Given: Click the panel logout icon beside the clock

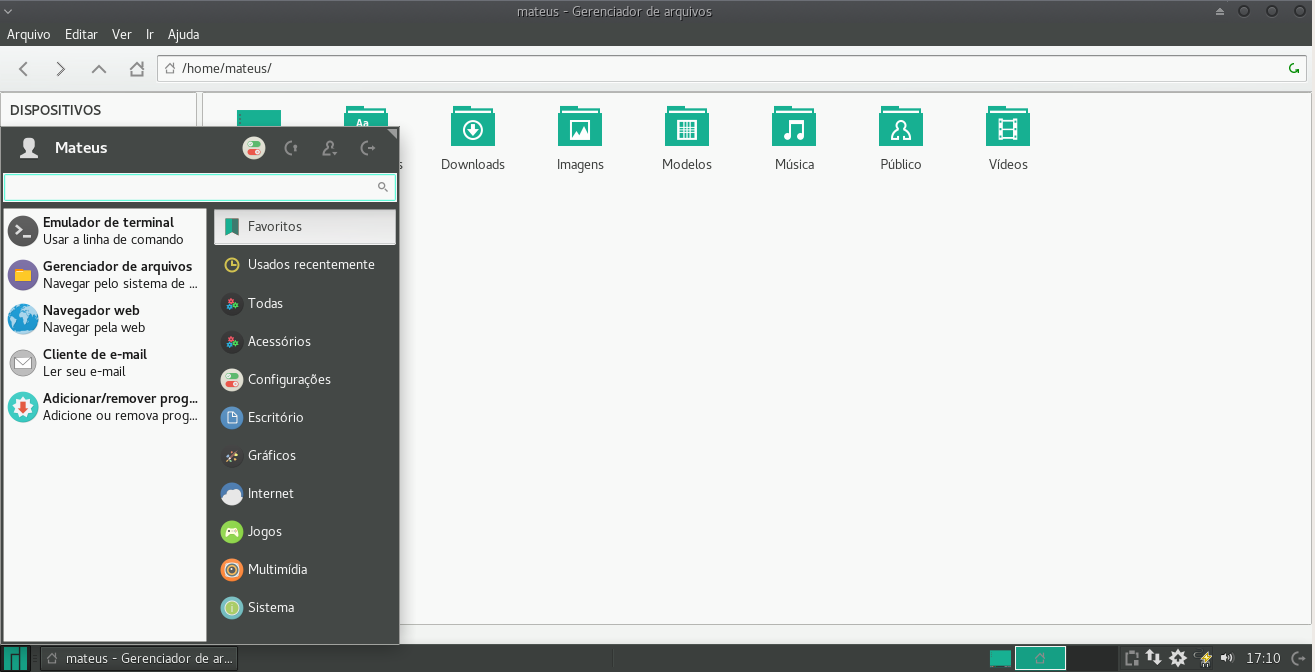Looking at the screenshot, I should pyautogui.click(x=1298, y=658).
